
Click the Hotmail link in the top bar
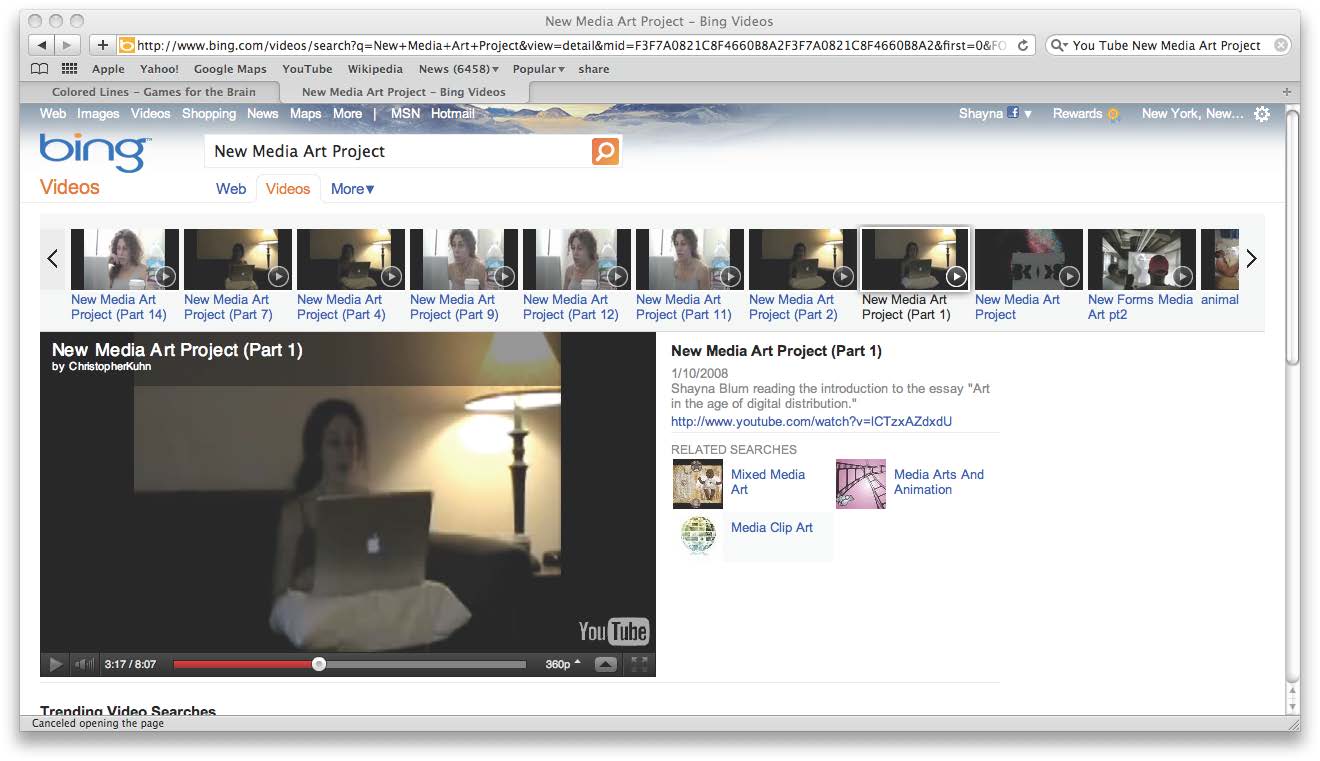(x=453, y=114)
